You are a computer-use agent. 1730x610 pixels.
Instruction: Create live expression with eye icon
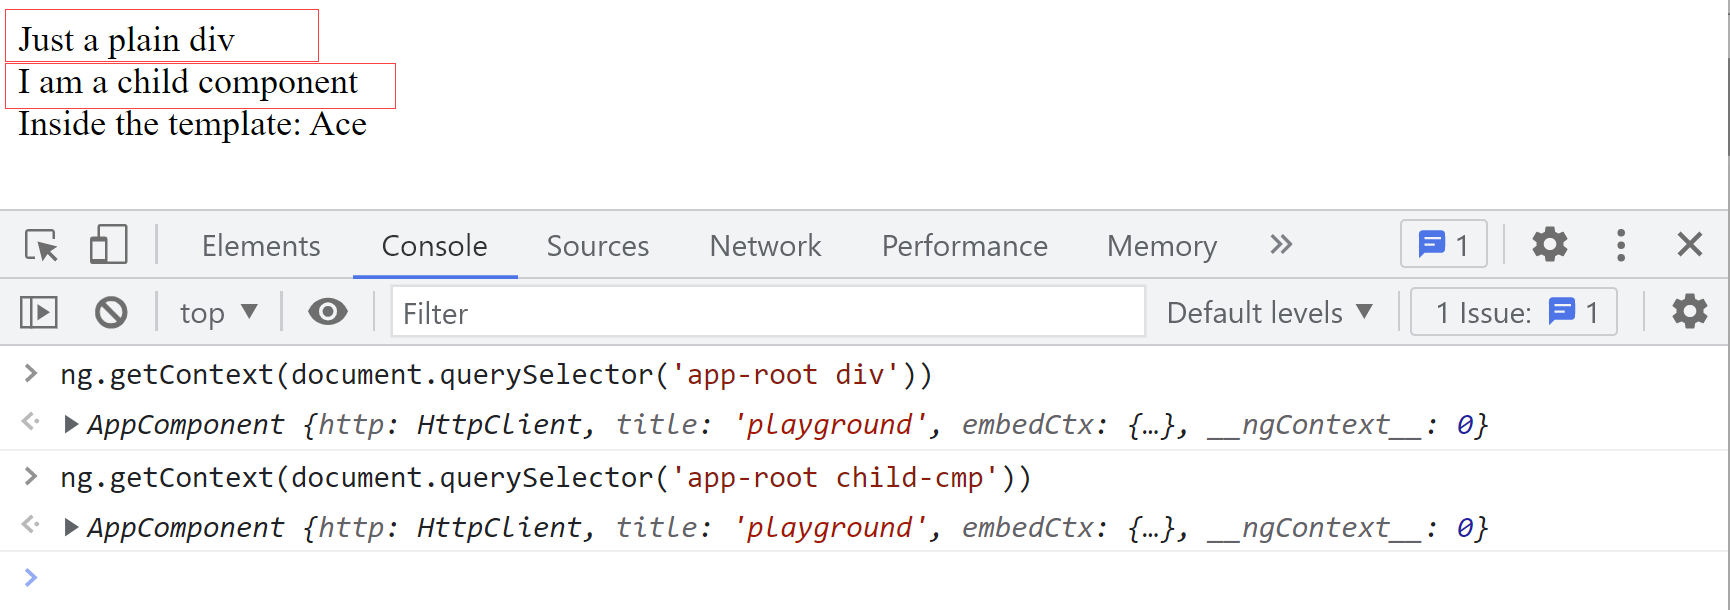click(x=328, y=312)
